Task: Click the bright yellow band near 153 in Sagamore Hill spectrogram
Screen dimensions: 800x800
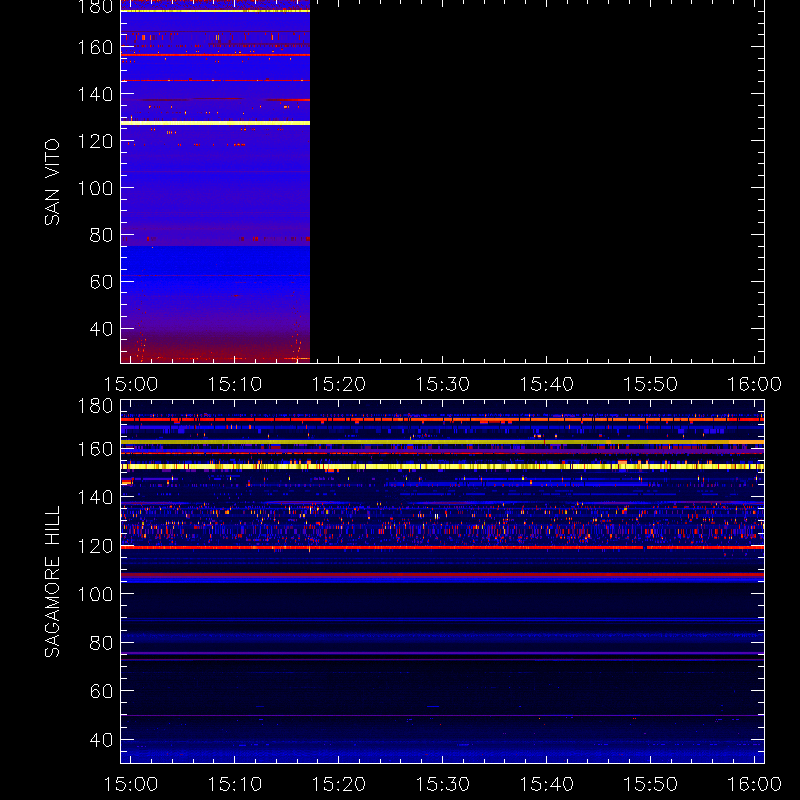Action: tap(442, 466)
